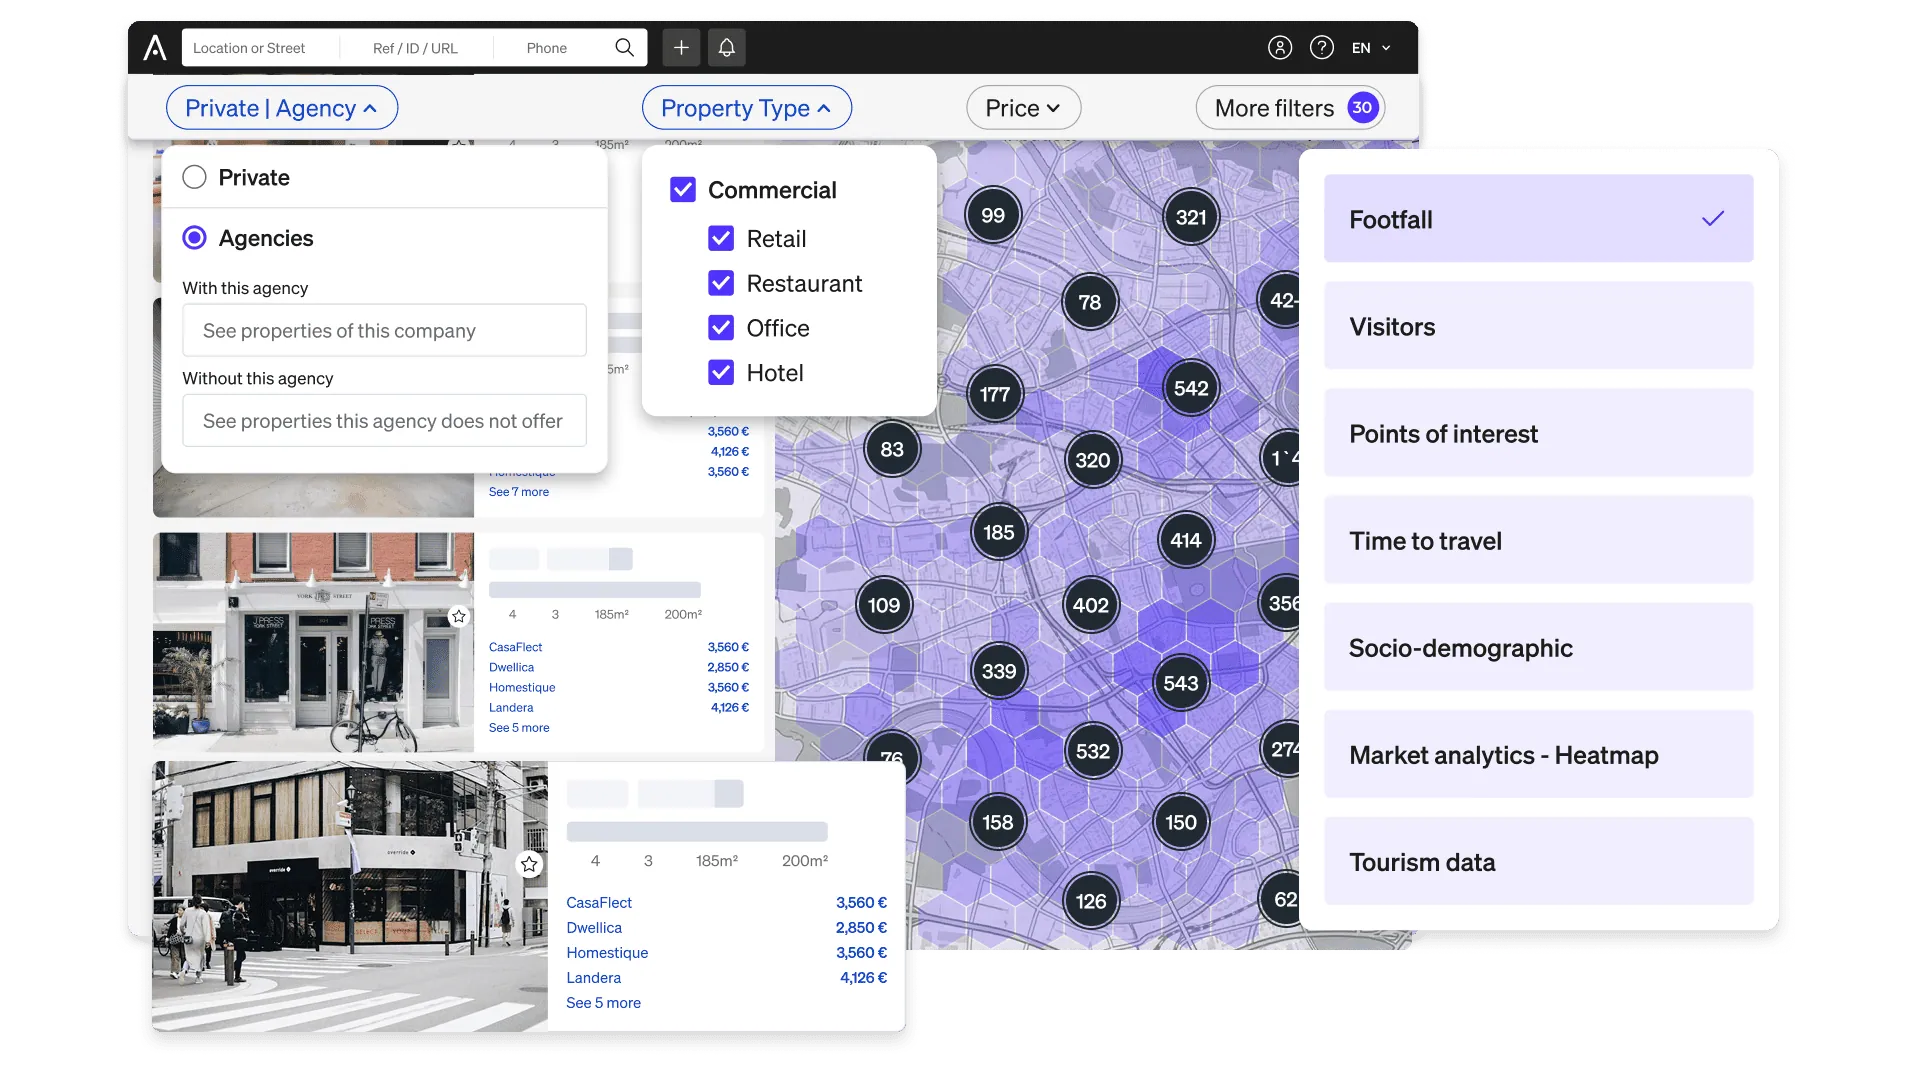Favorite the brick storefront listing star
The width and height of the screenshot is (1920, 1080).
pos(459,616)
